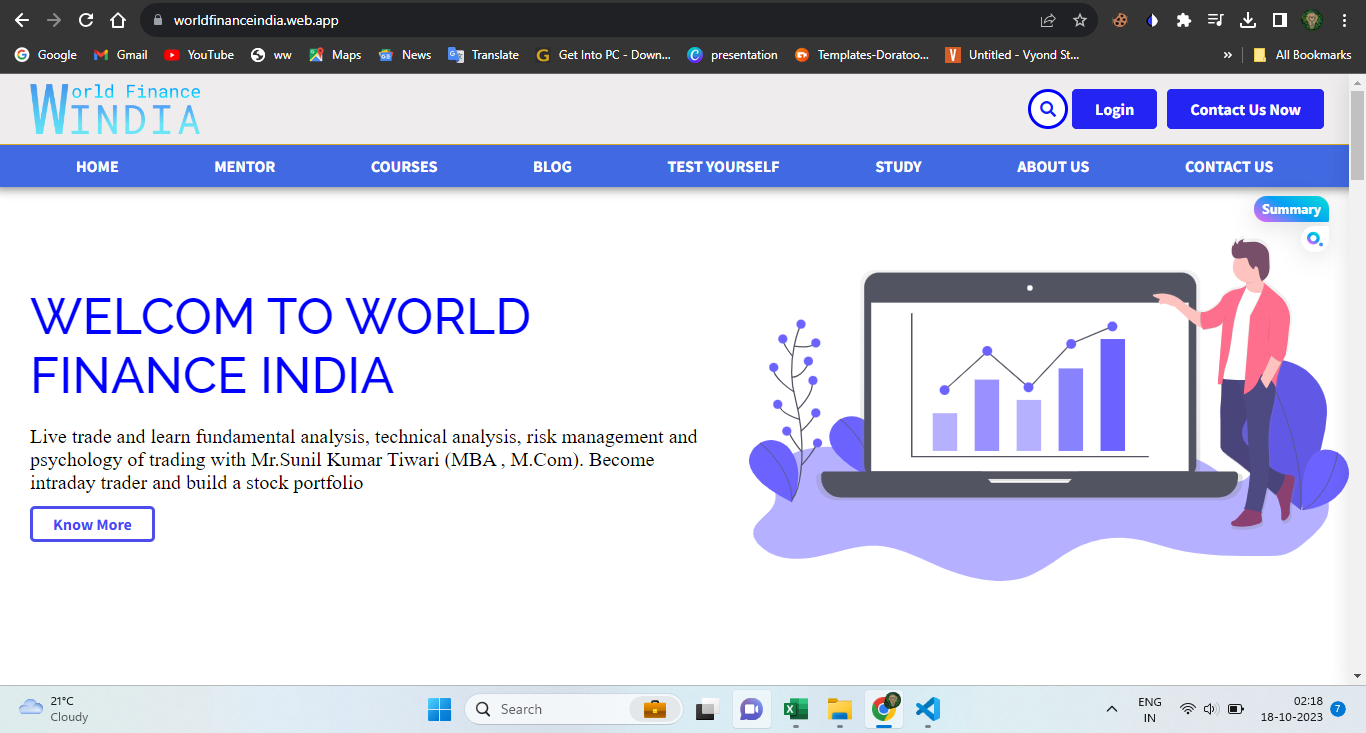
Task: Click the Know More button
Action: [92, 525]
